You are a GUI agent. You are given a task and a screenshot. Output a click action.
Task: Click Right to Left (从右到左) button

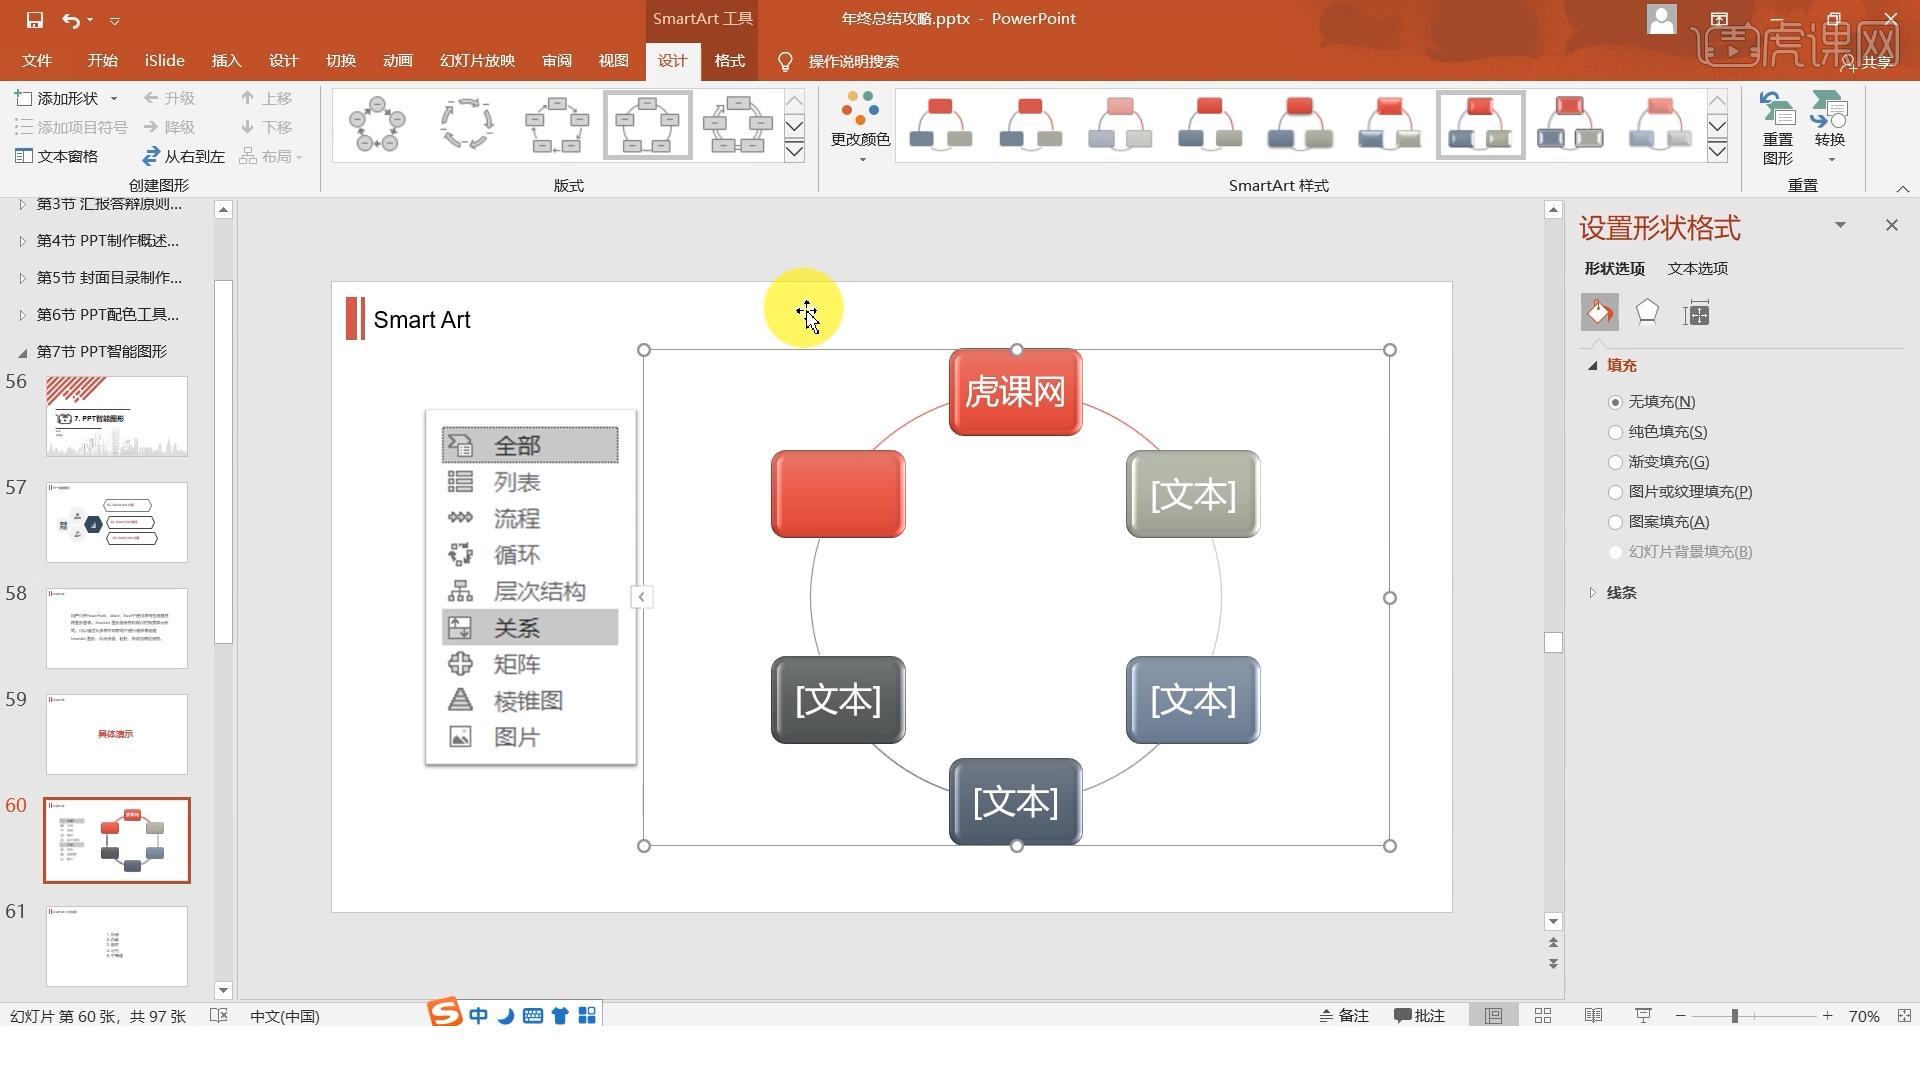[x=184, y=156]
